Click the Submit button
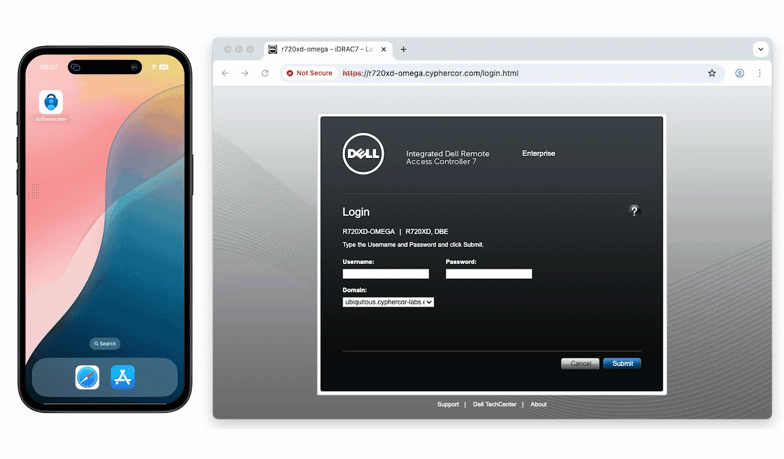This screenshot has width=784, height=459. tap(622, 364)
